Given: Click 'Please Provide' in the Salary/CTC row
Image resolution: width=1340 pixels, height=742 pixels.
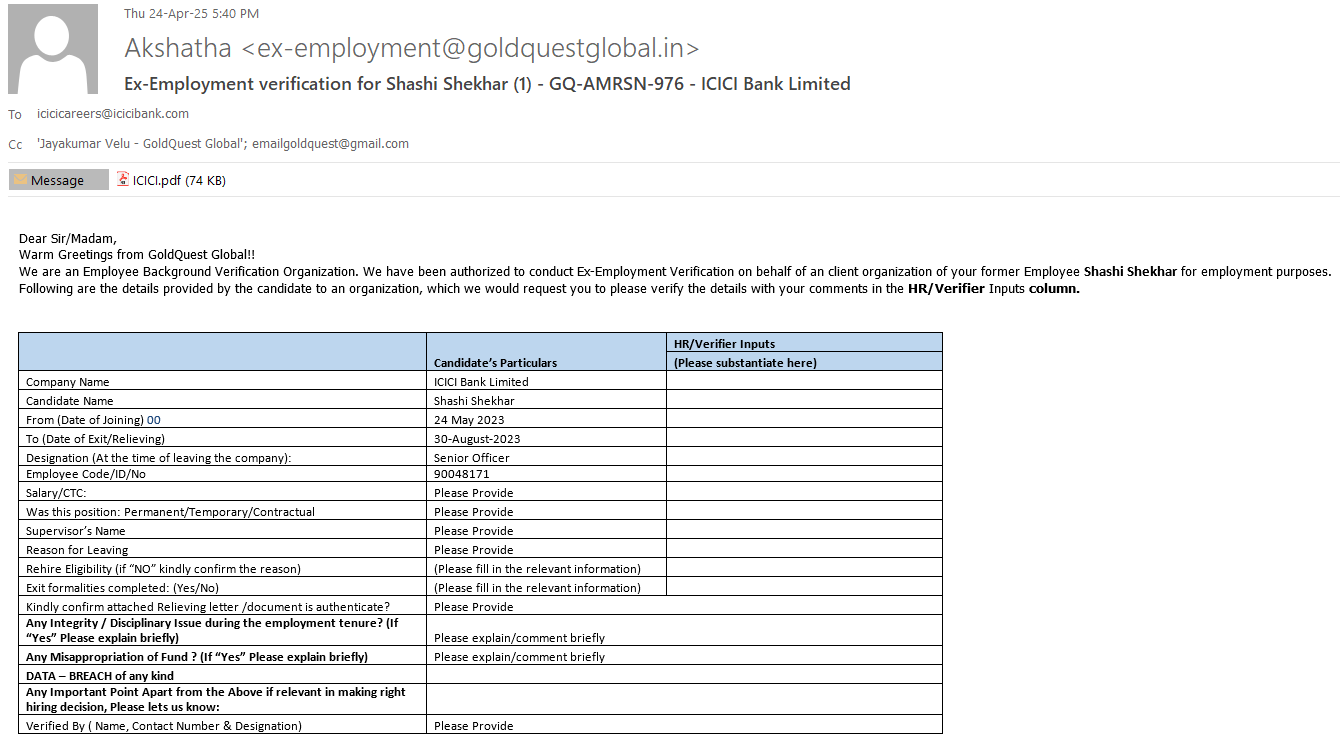Looking at the screenshot, I should tap(474, 493).
